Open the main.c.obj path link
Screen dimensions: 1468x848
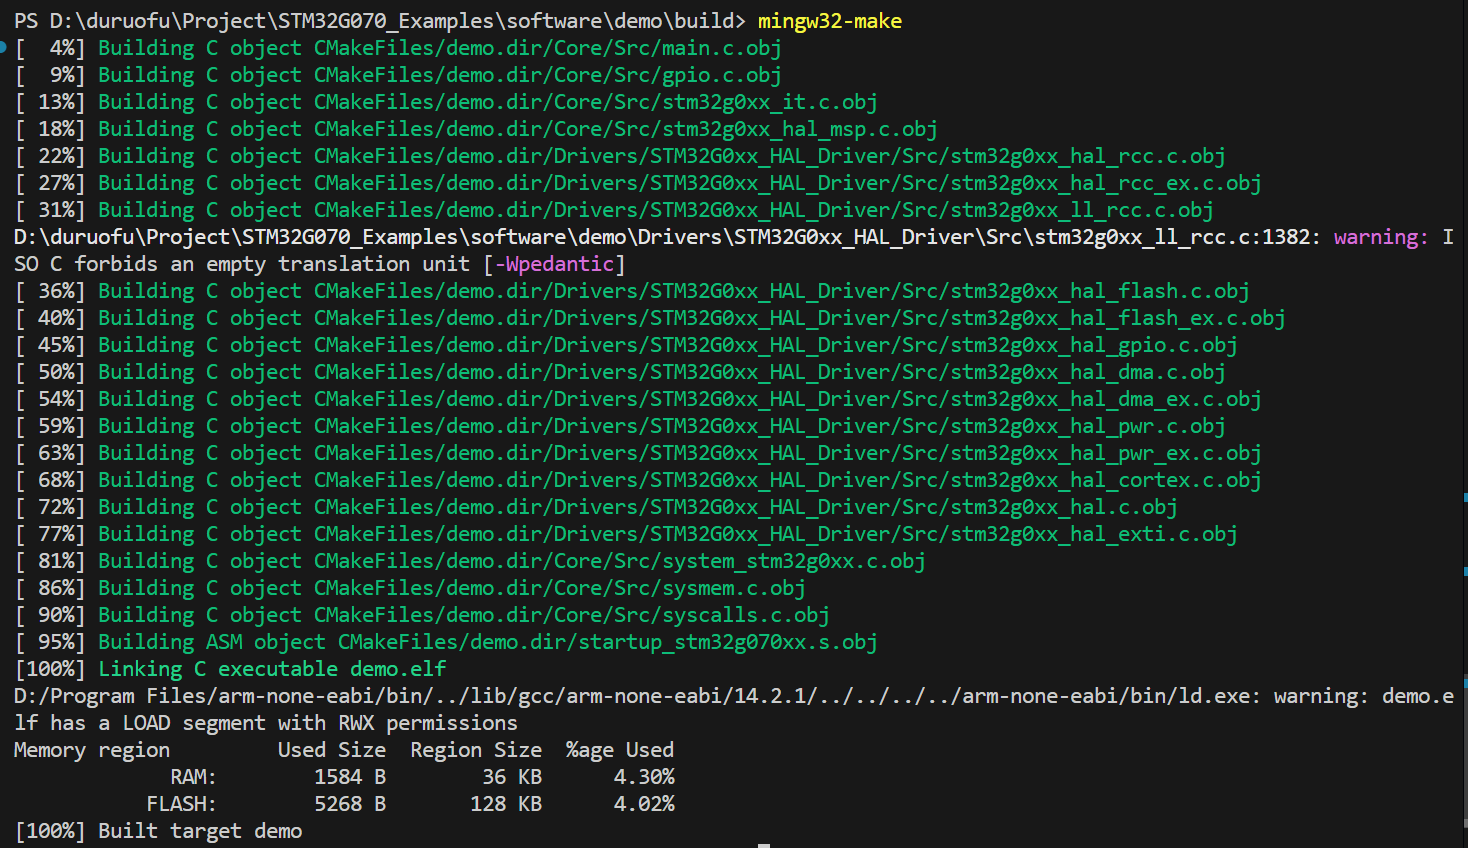click(x=547, y=48)
